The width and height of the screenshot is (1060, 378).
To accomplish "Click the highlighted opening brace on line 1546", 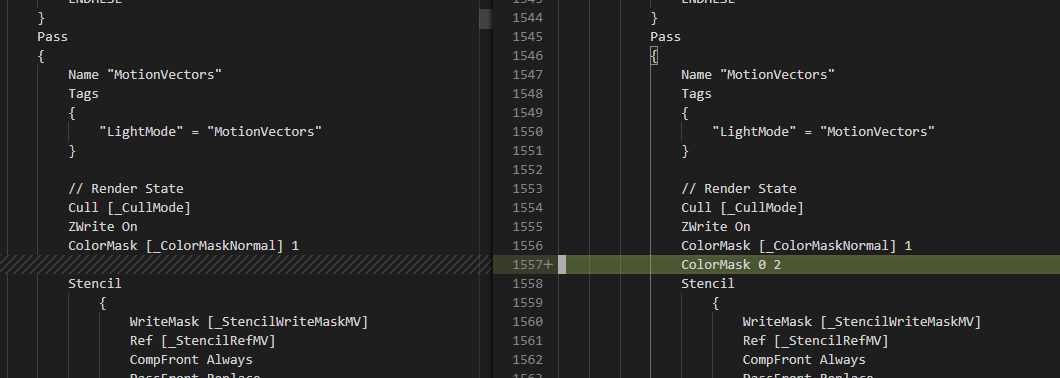I will click(x=654, y=55).
